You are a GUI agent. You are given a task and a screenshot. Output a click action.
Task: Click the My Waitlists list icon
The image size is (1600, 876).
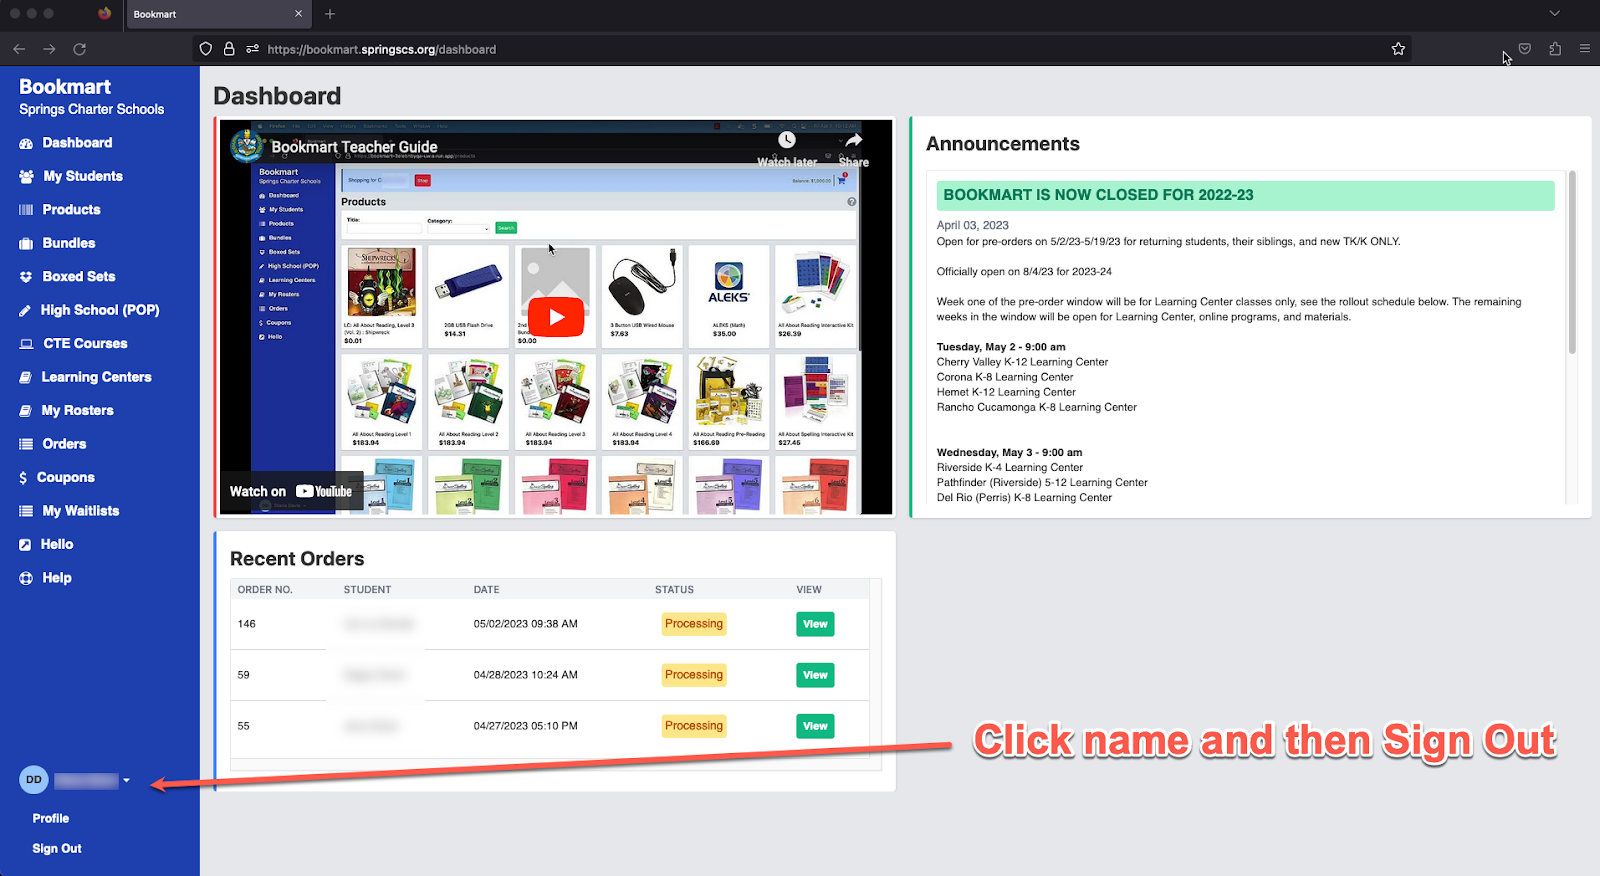coord(26,511)
